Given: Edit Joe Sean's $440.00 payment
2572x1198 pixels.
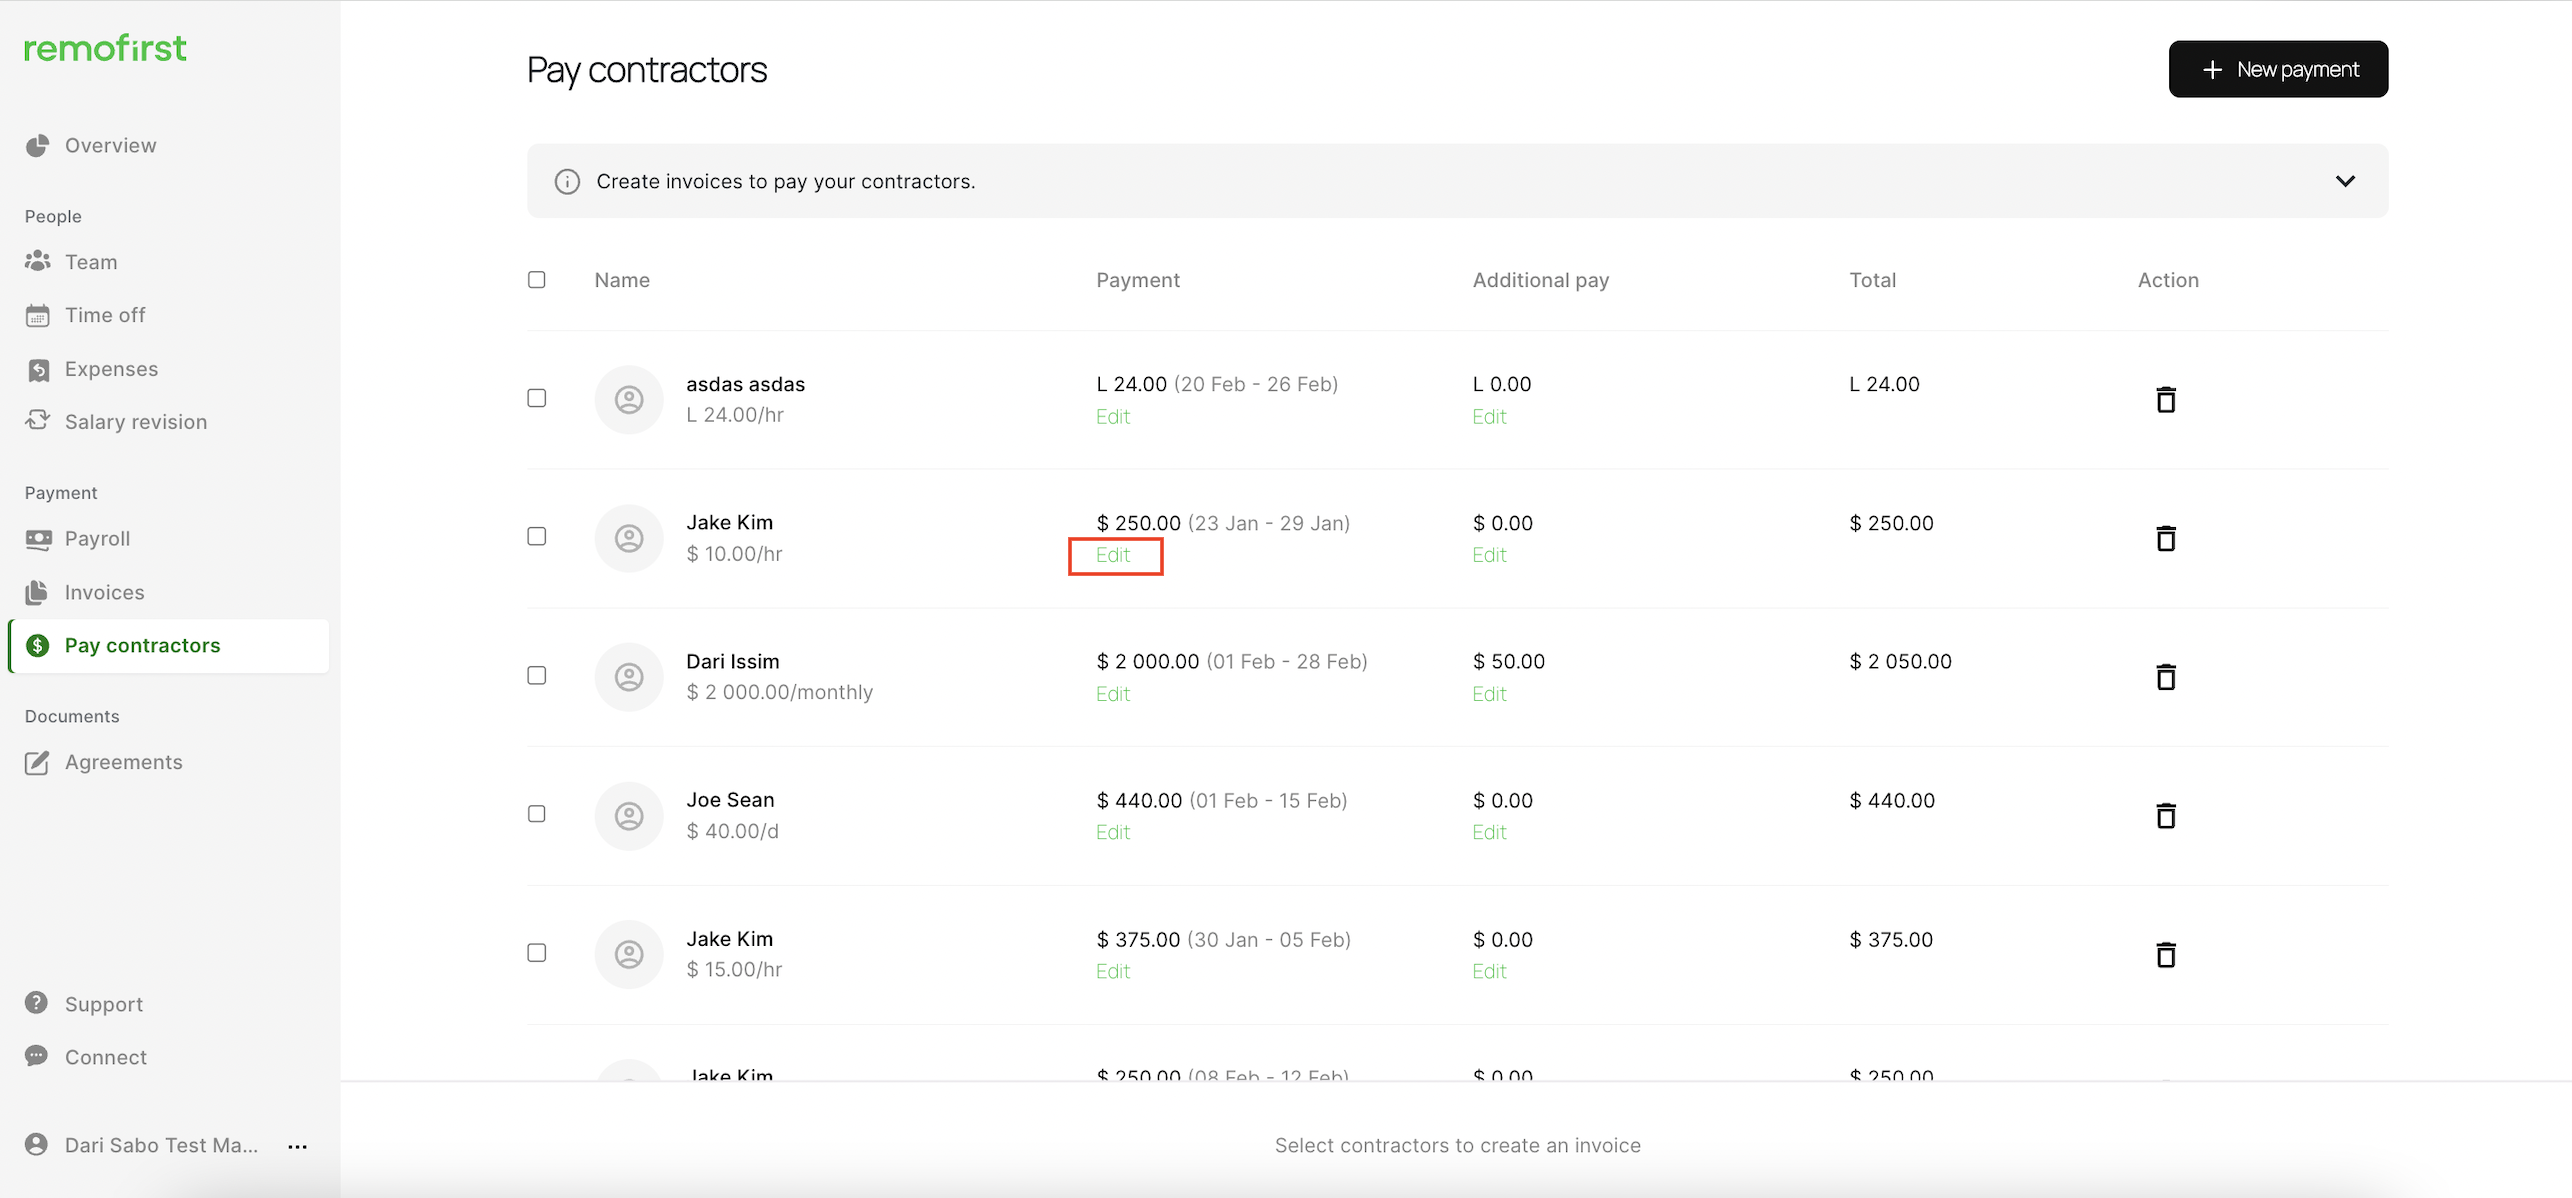Looking at the screenshot, I should (x=1113, y=832).
